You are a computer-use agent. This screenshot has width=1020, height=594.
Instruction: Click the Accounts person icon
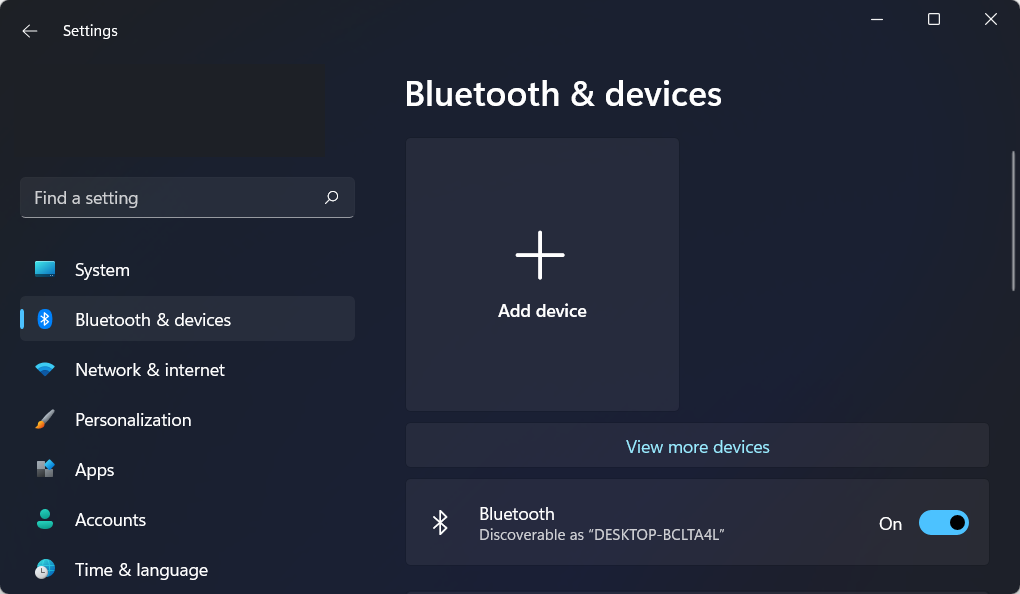pyautogui.click(x=45, y=519)
